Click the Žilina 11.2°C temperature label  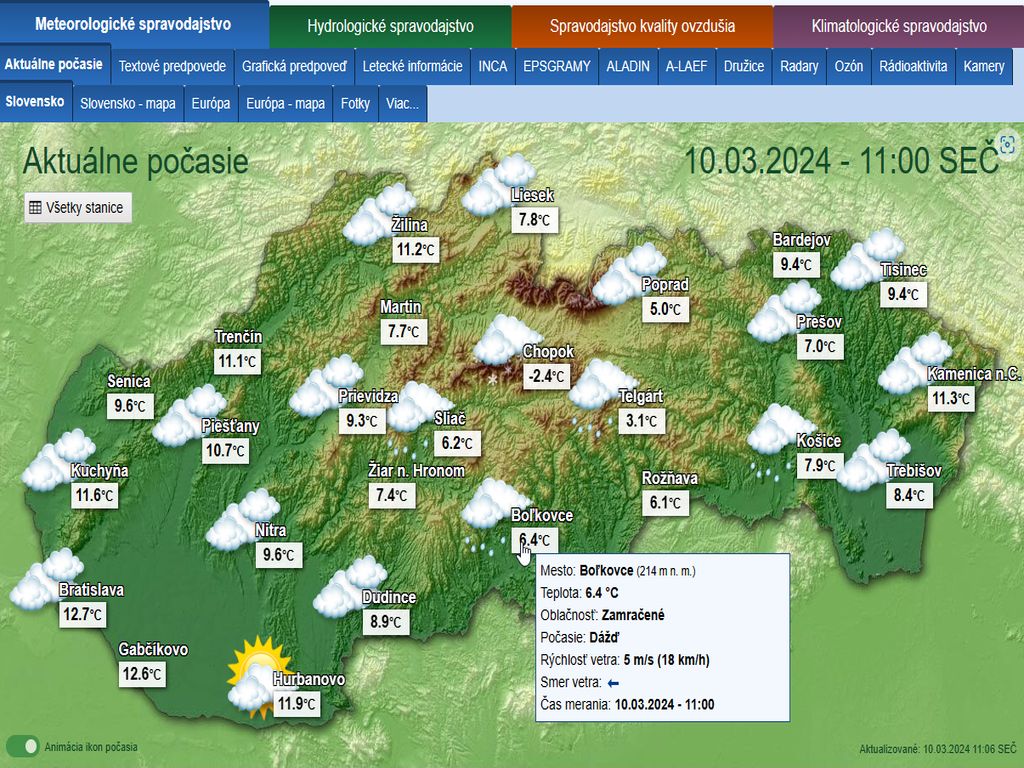coord(415,250)
